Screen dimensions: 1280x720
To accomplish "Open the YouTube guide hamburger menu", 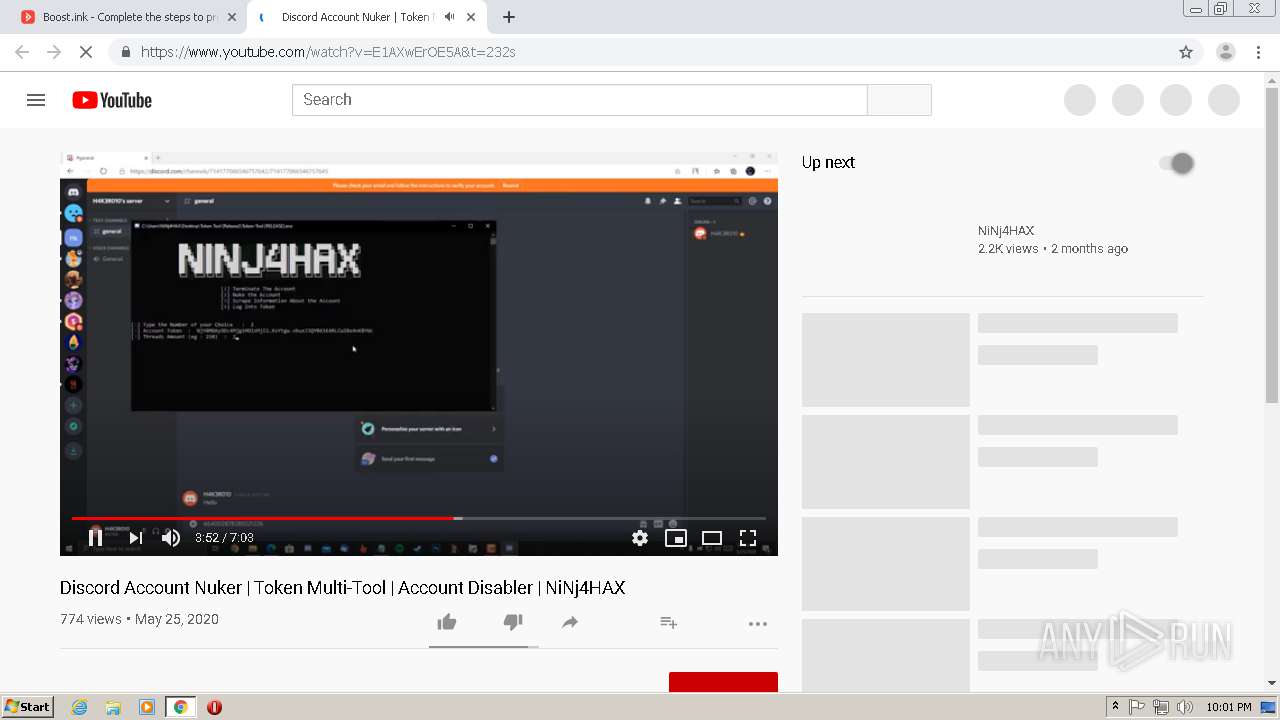I will click(36, 100).
